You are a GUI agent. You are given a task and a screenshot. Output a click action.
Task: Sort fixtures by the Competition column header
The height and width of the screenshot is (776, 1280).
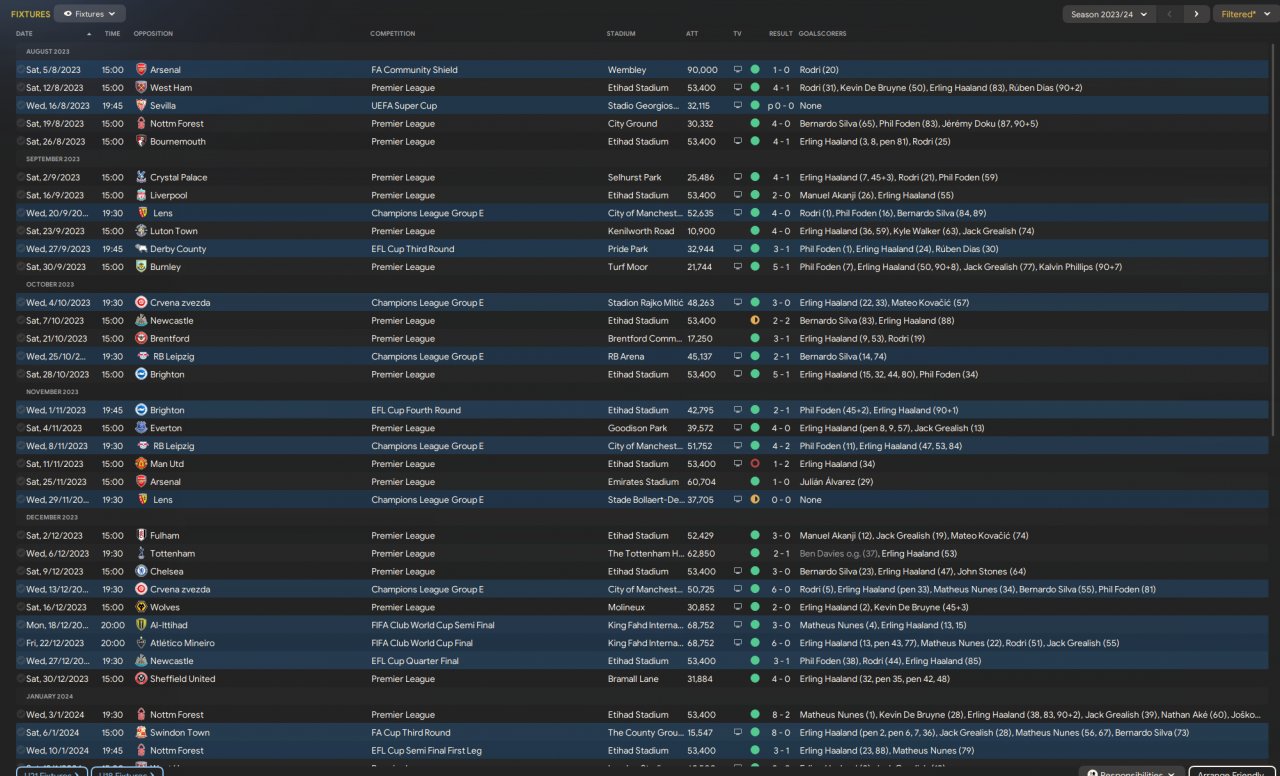click(x=392, y=34)
